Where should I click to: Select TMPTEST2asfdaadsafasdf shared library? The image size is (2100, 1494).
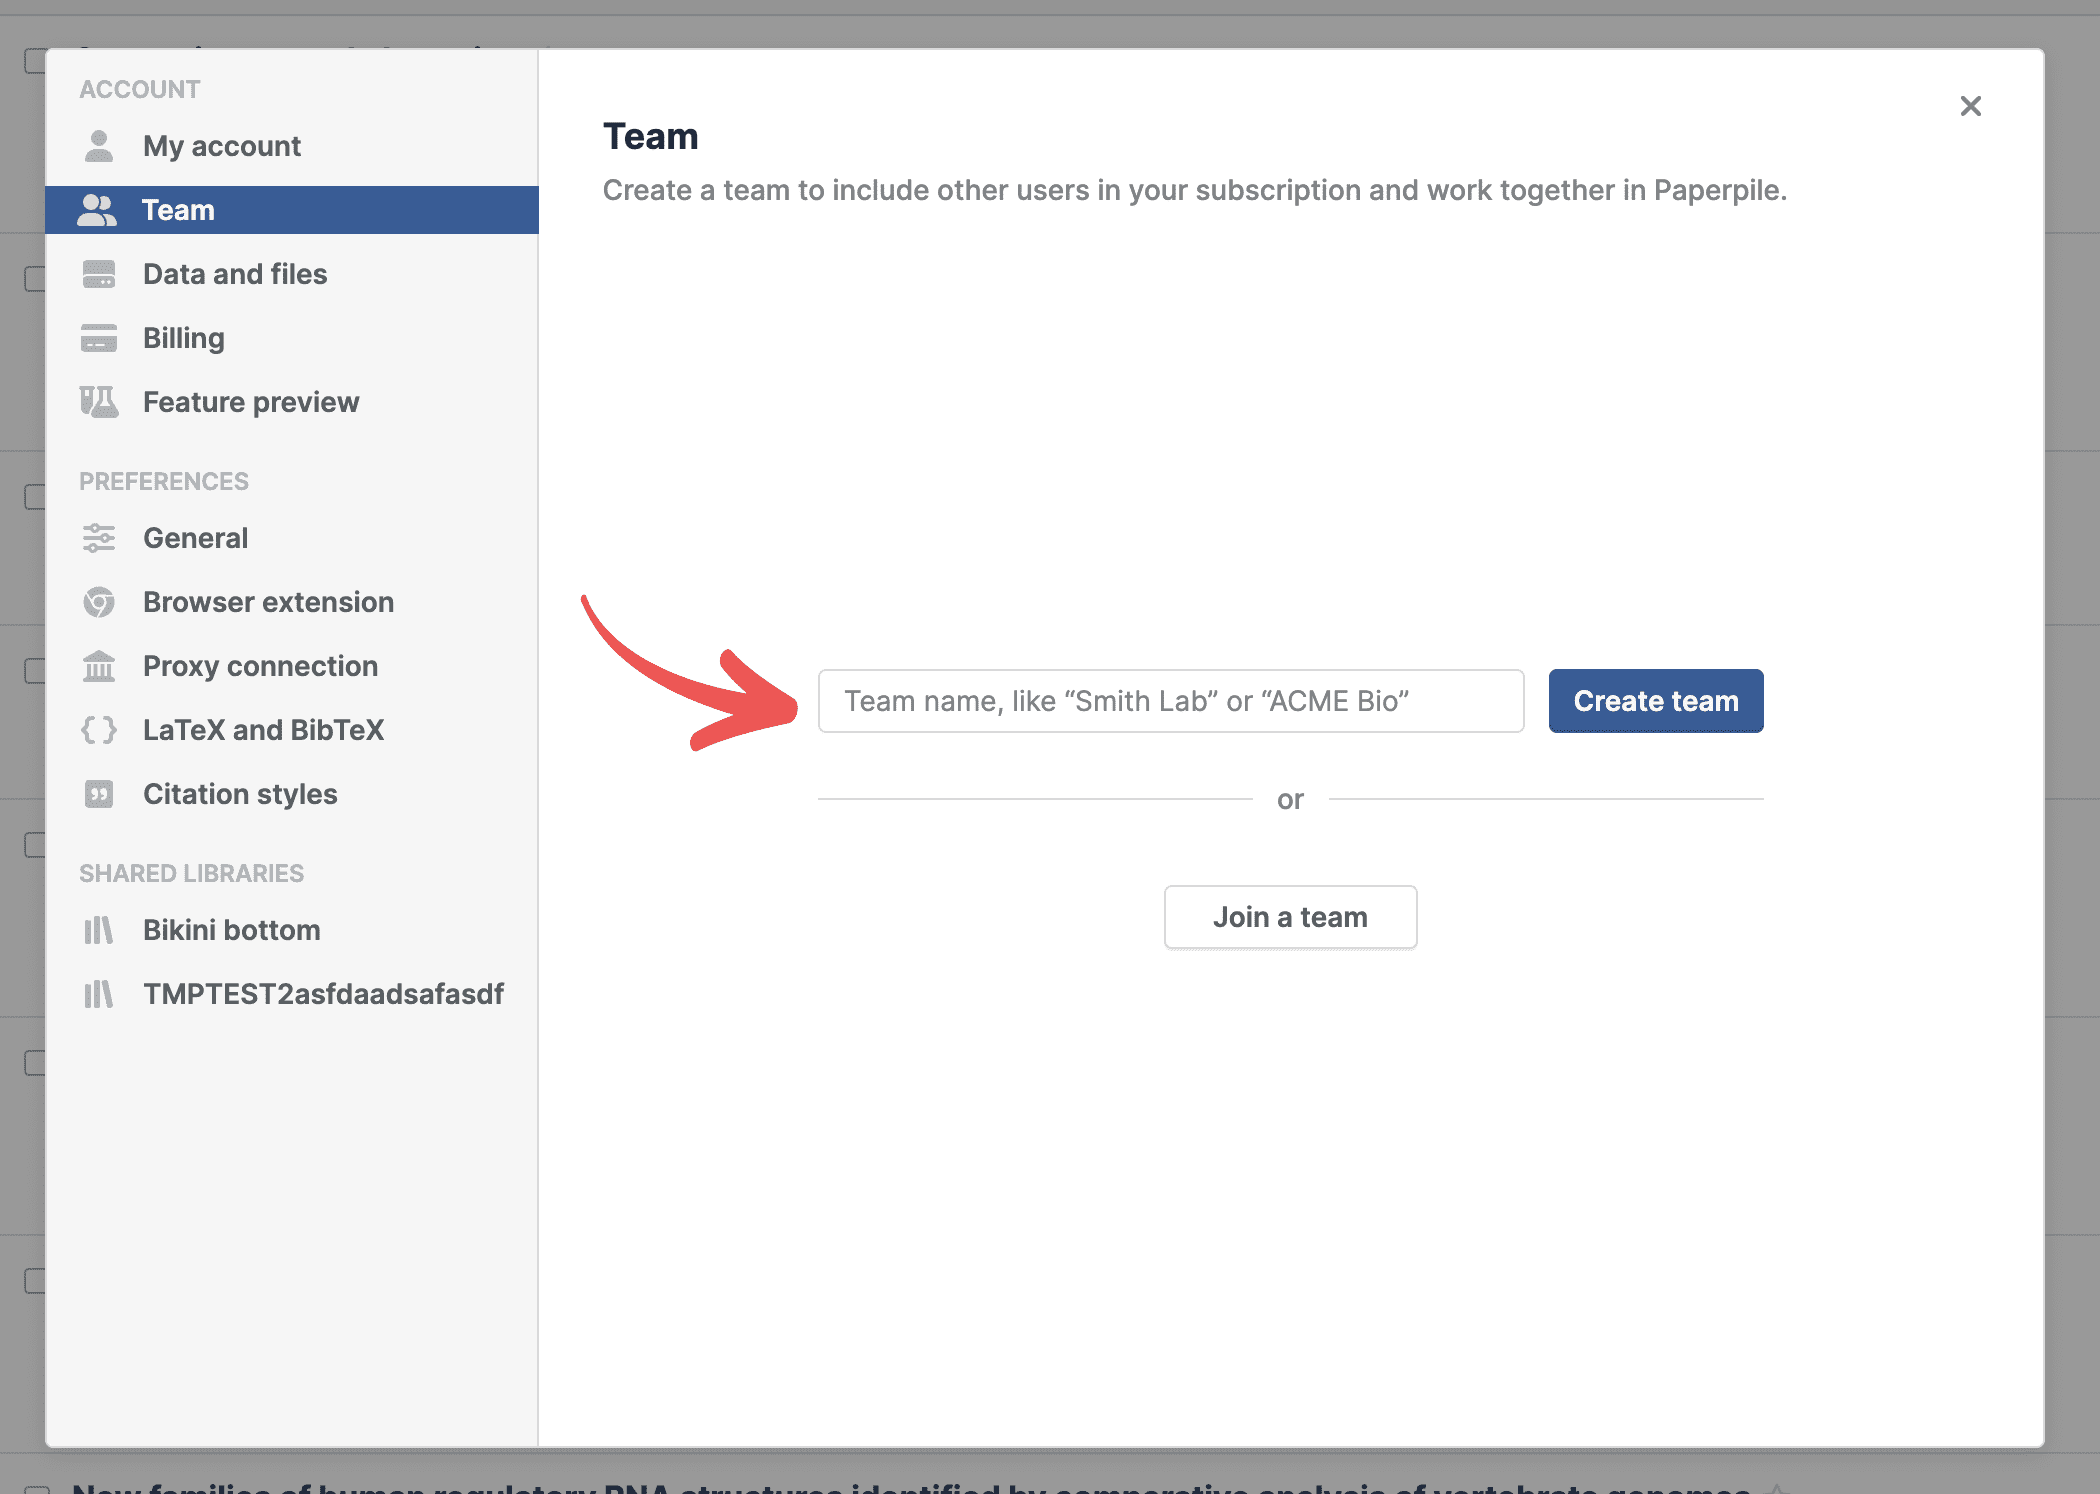coord(323,994)
